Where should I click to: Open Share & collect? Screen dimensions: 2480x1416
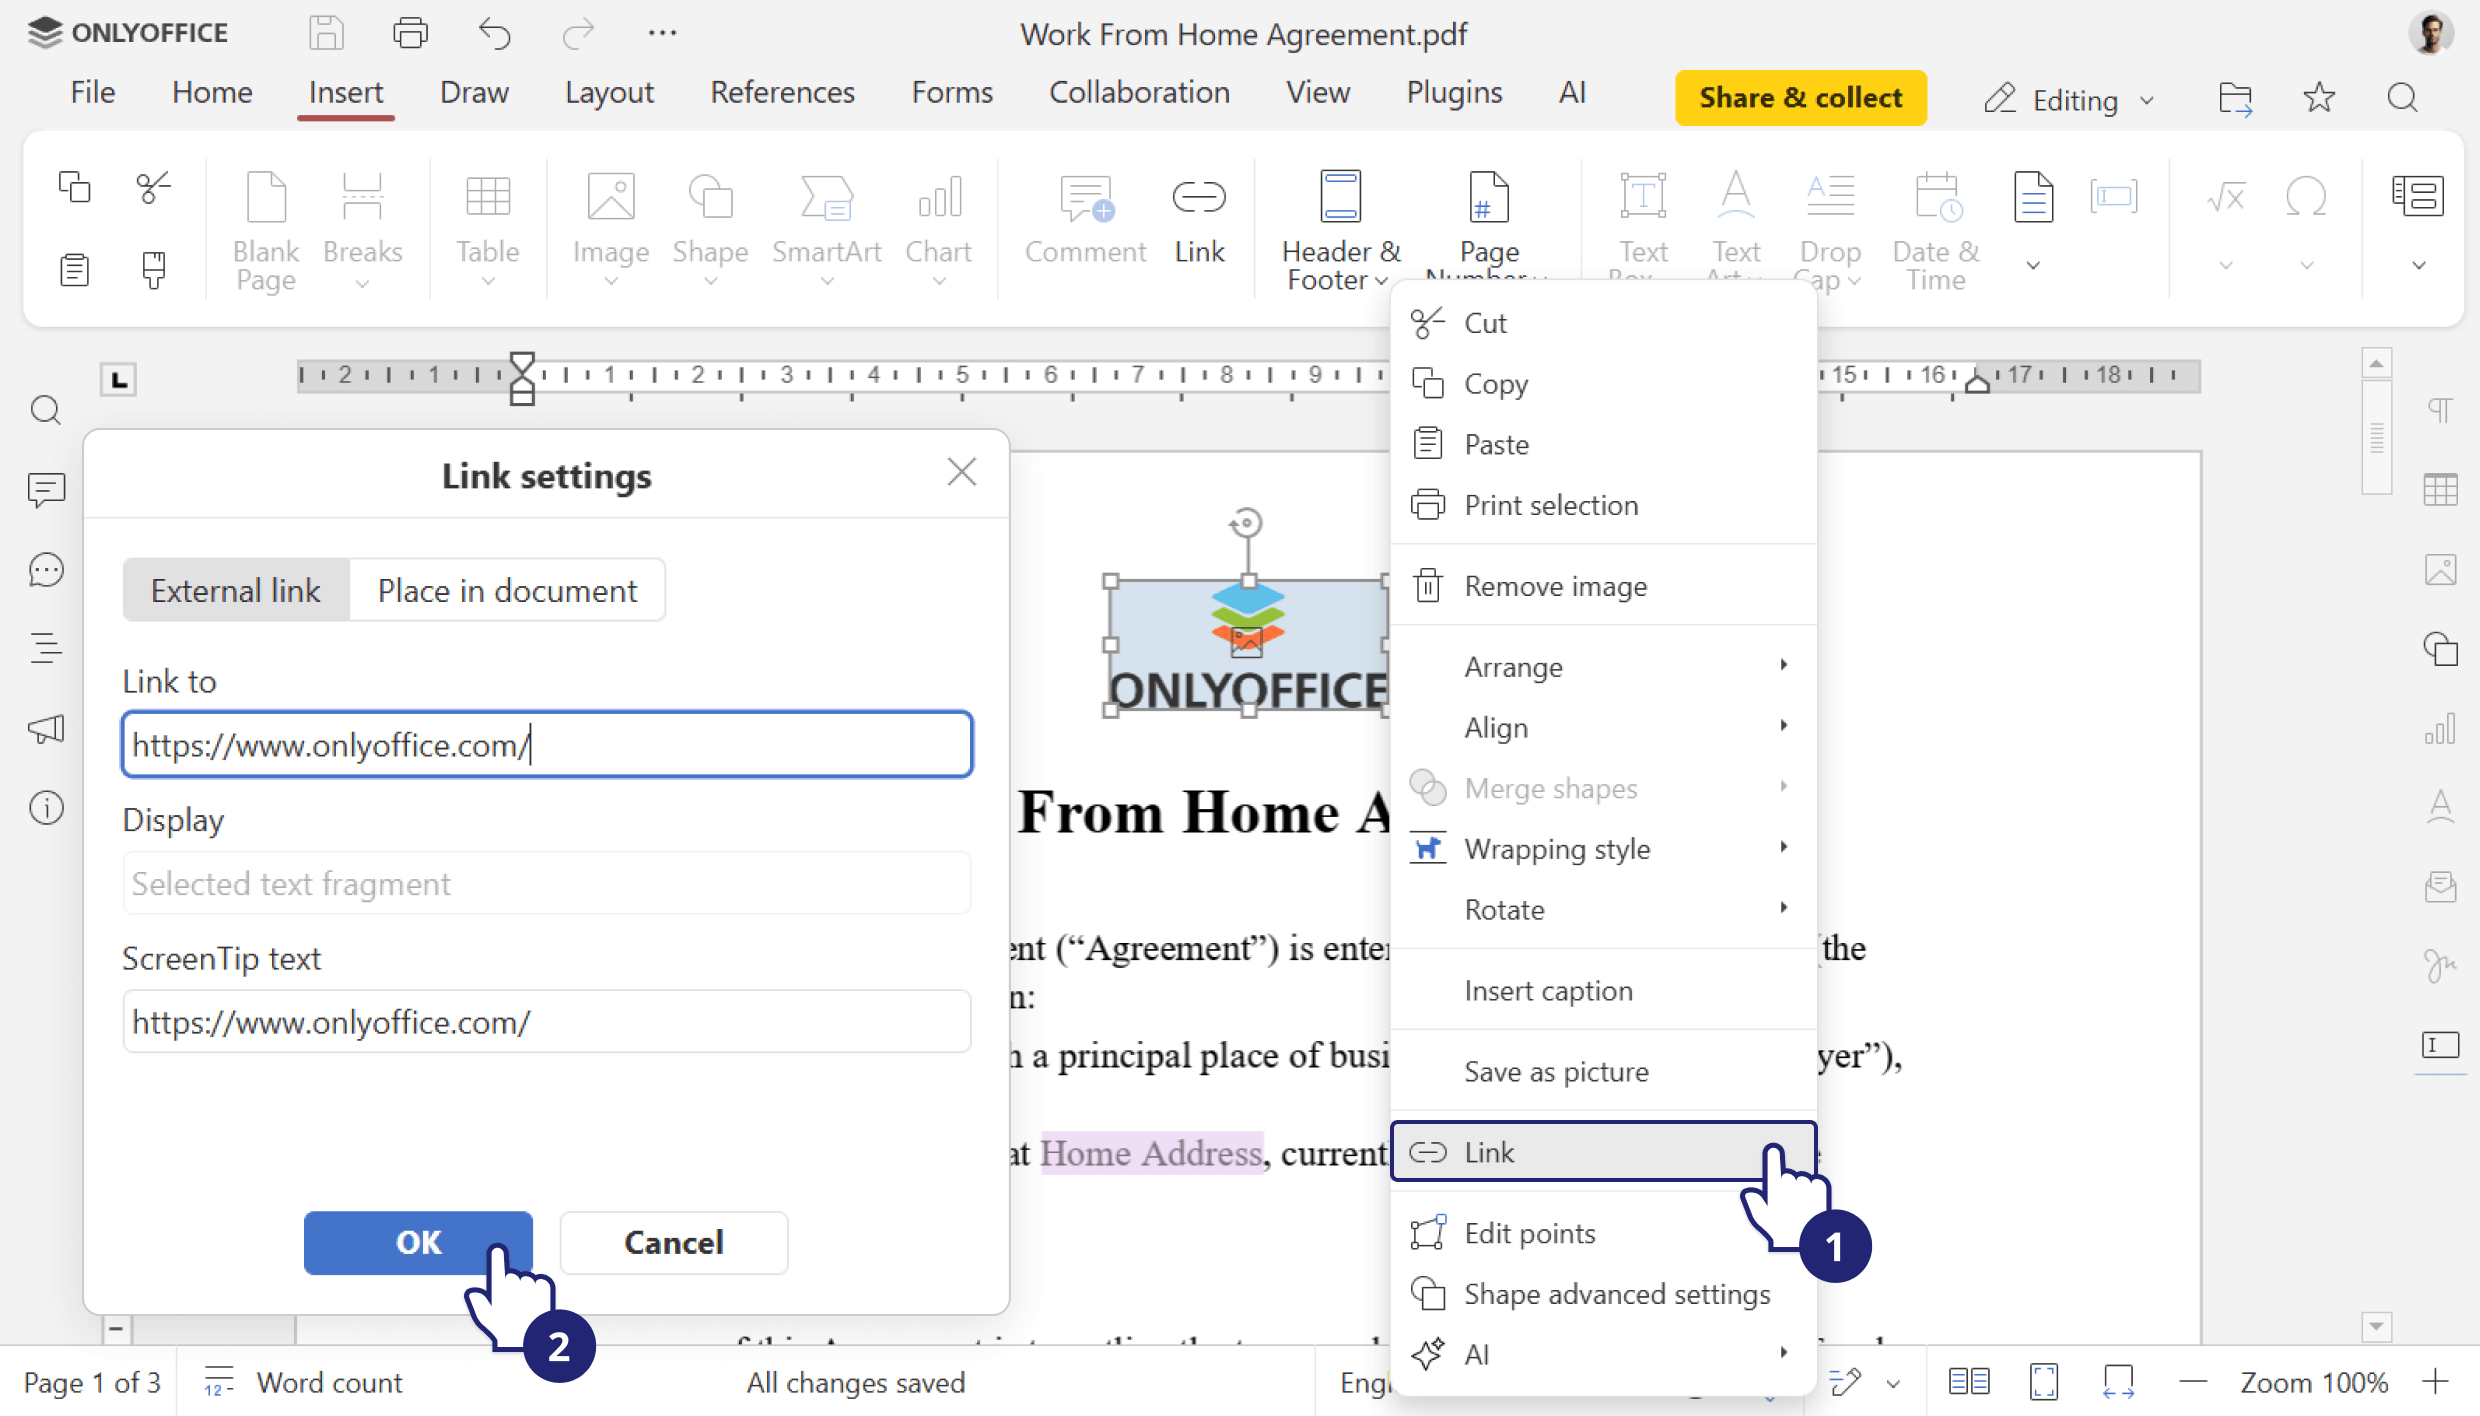[1800, 97]
